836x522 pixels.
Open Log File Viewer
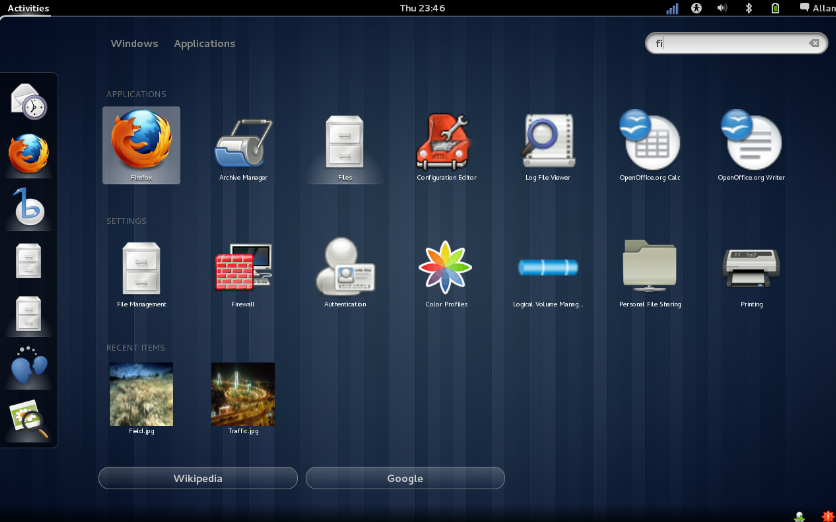pos(548,145)
